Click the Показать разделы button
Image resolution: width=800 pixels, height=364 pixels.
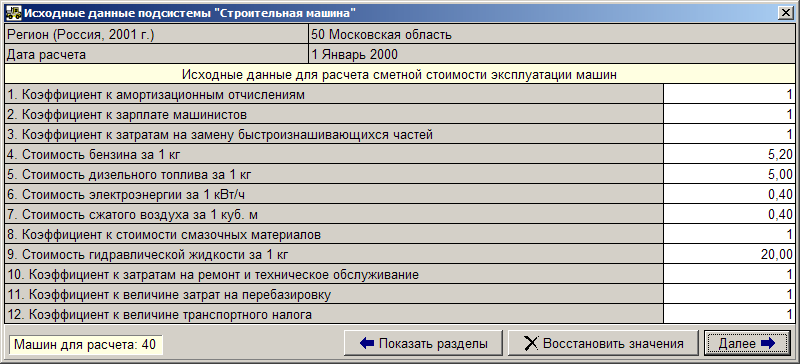[423, 343]
